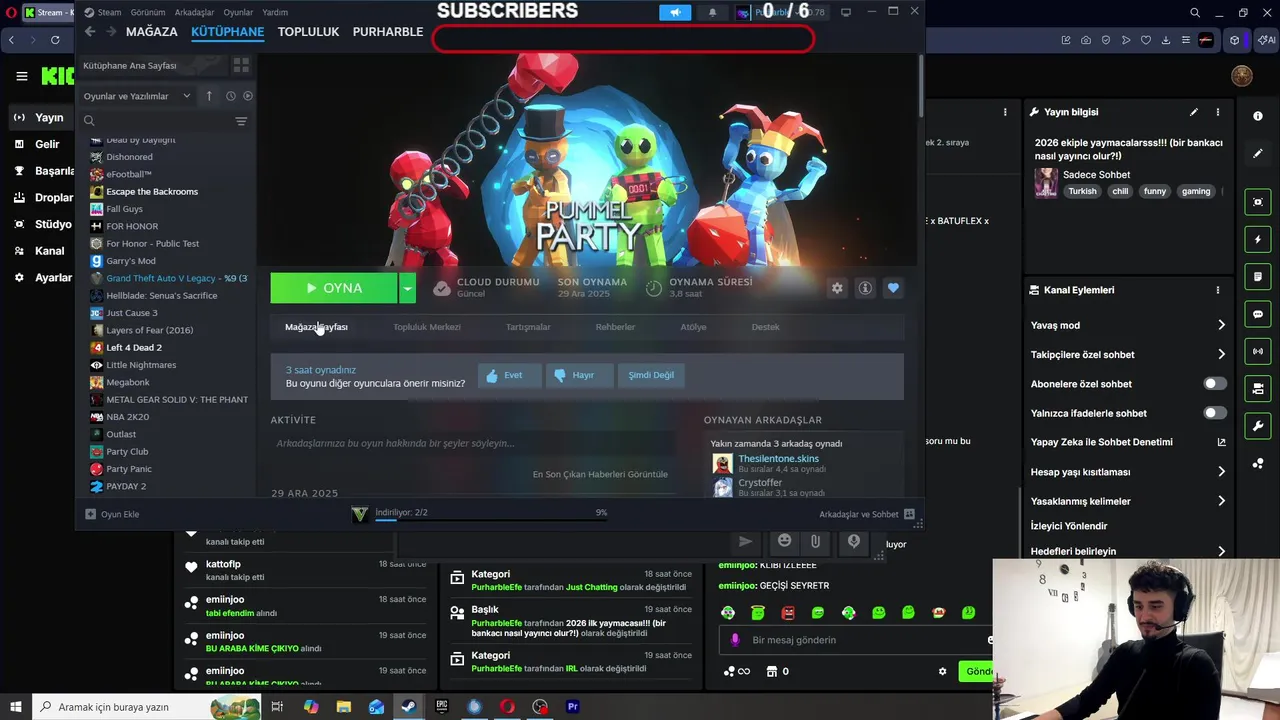This screenshot has width=1280, height=720.
Task: Open Steam library filter options icon
Action: [x=241, y=121]
